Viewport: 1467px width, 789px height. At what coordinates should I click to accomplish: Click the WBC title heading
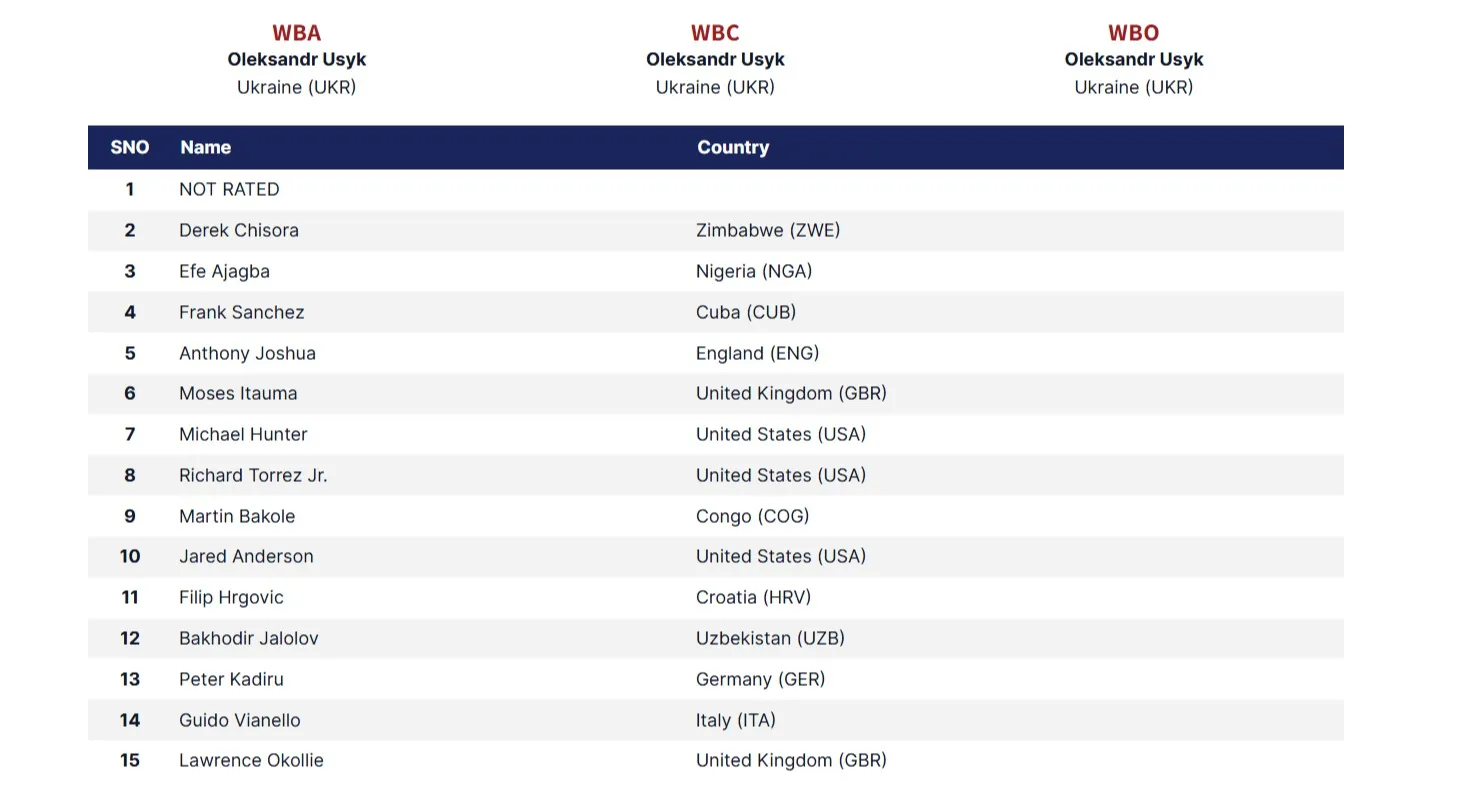[x=715, y=33]
